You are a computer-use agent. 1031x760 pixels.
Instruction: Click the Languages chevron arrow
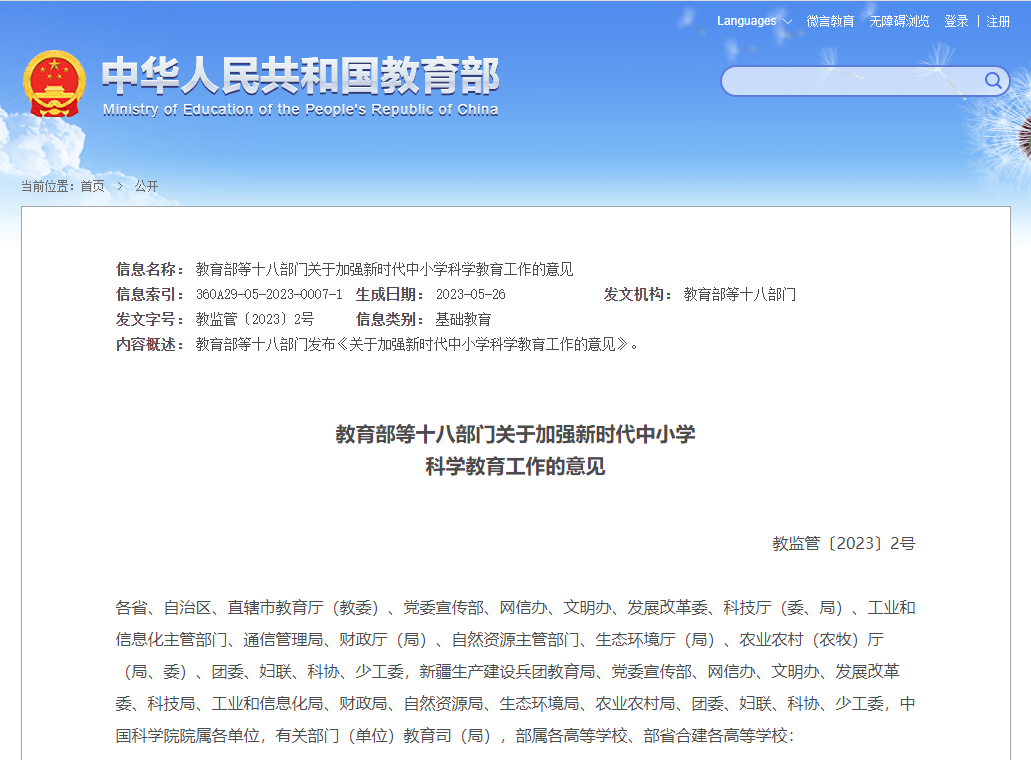tap(787, 22)
